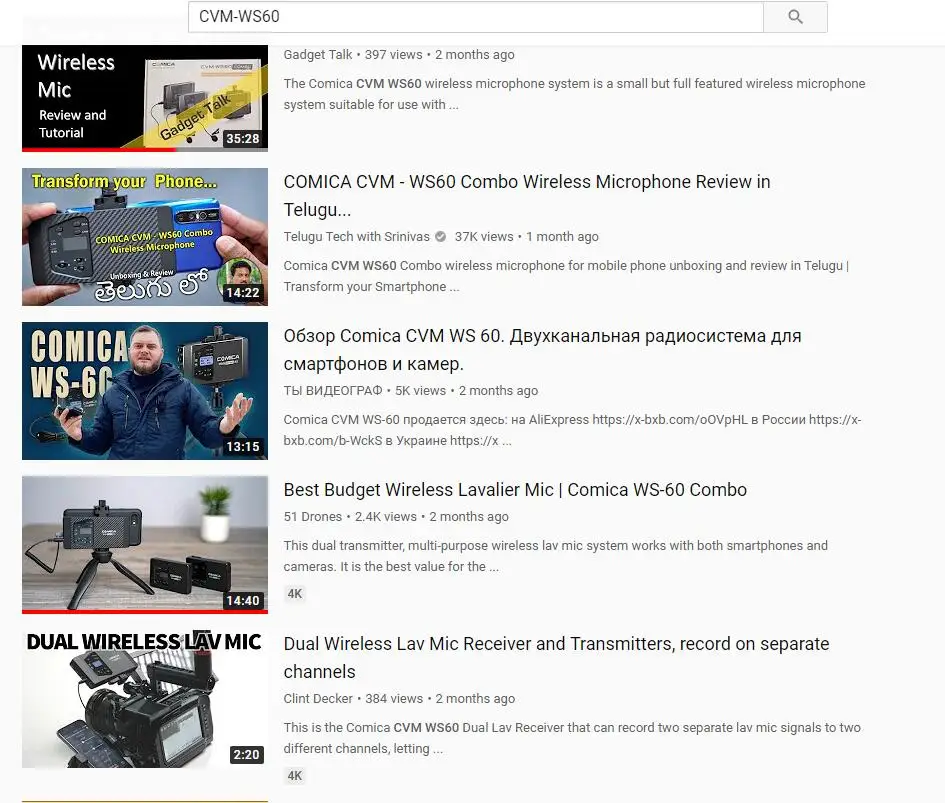Click the 35:28 duration label
The image size is (945, 803).
click(242, 139)
